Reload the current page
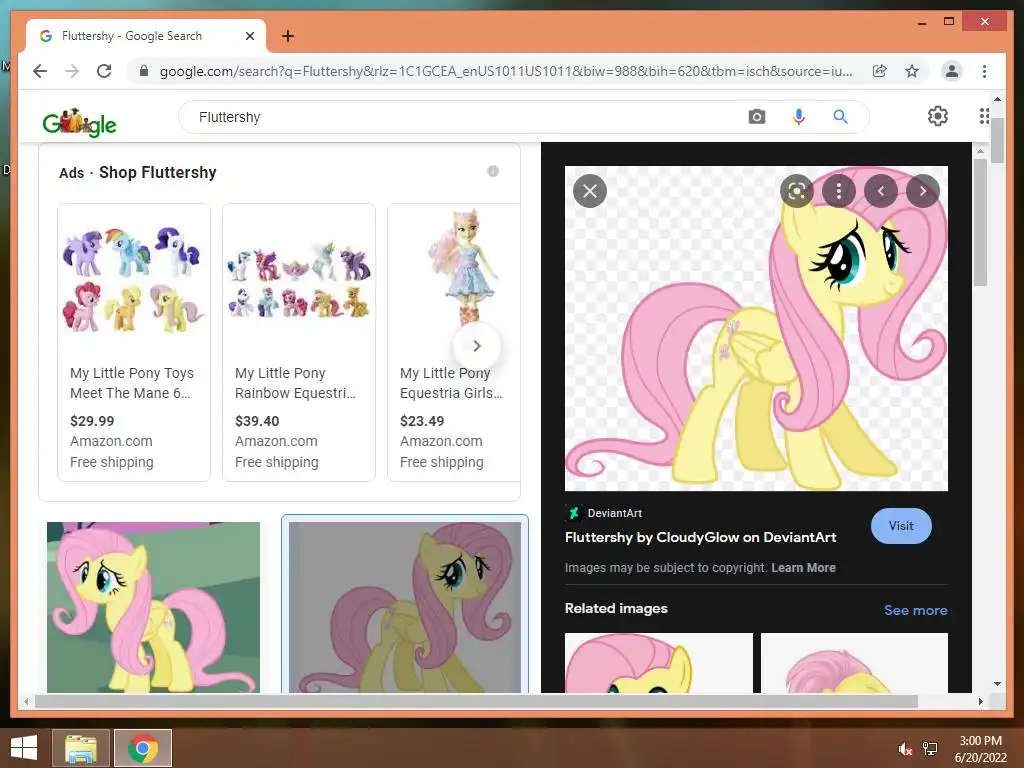 pos(104,71)
